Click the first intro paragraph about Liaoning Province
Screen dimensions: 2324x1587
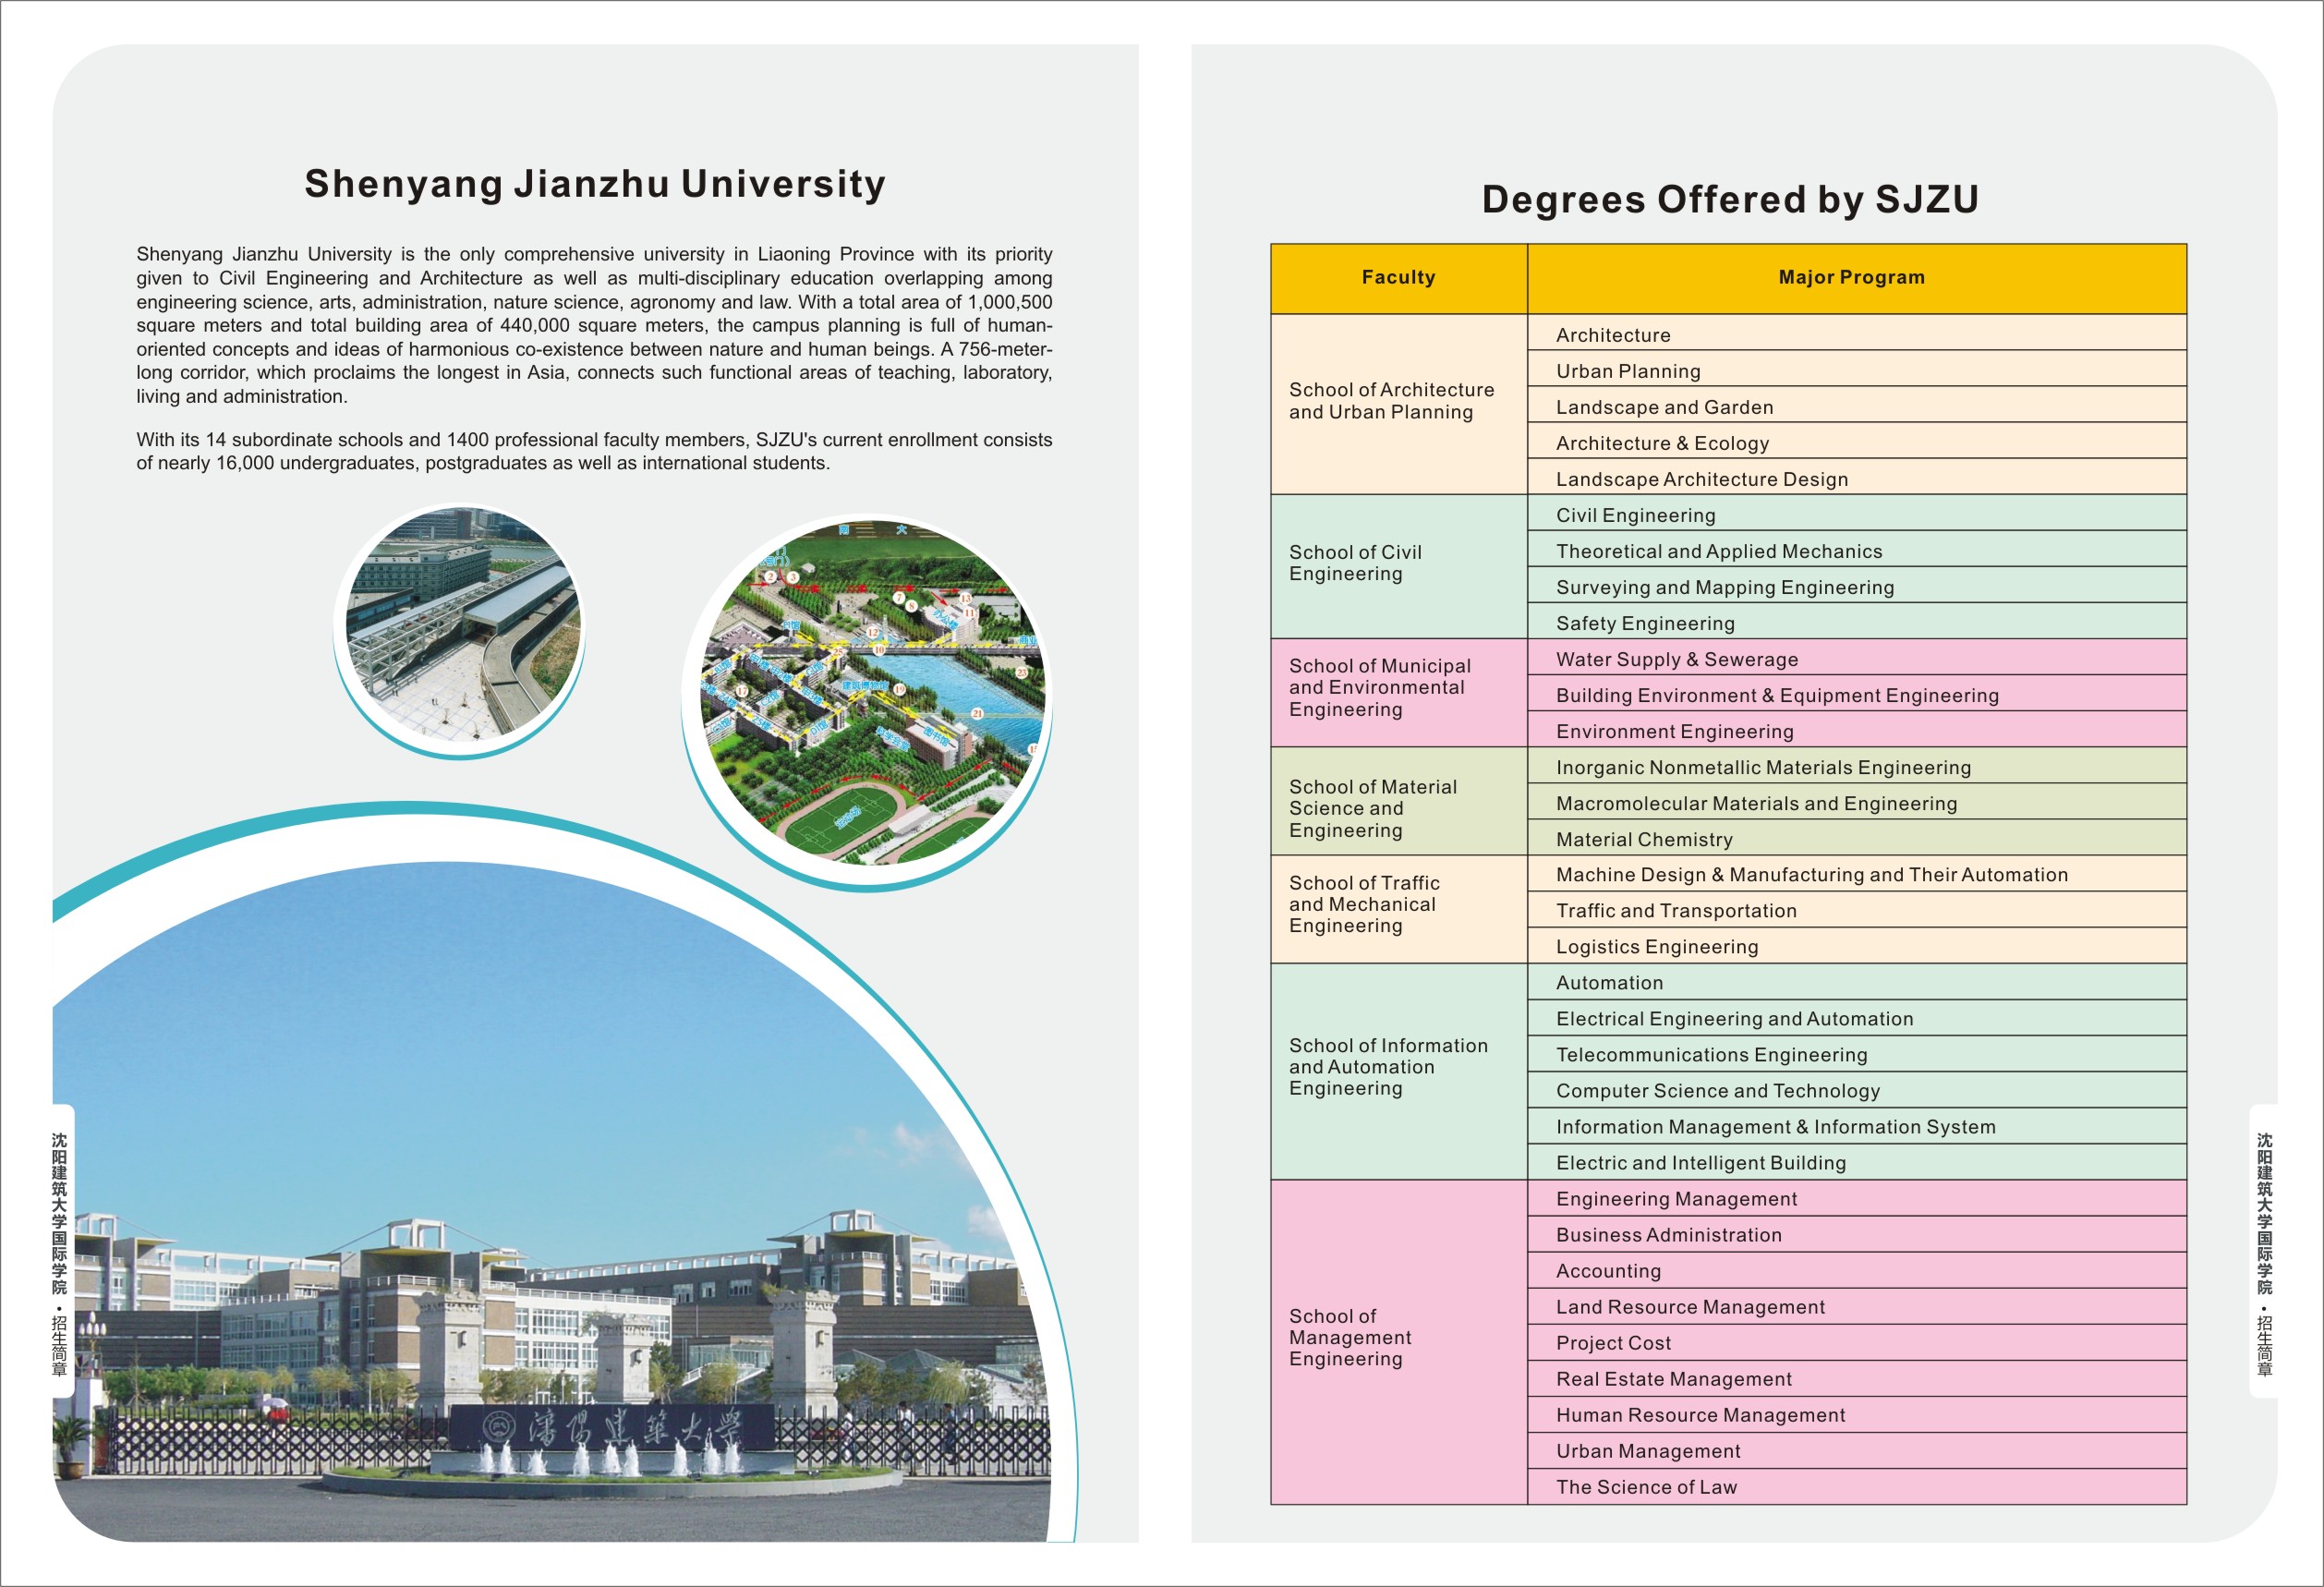point(594,325)
